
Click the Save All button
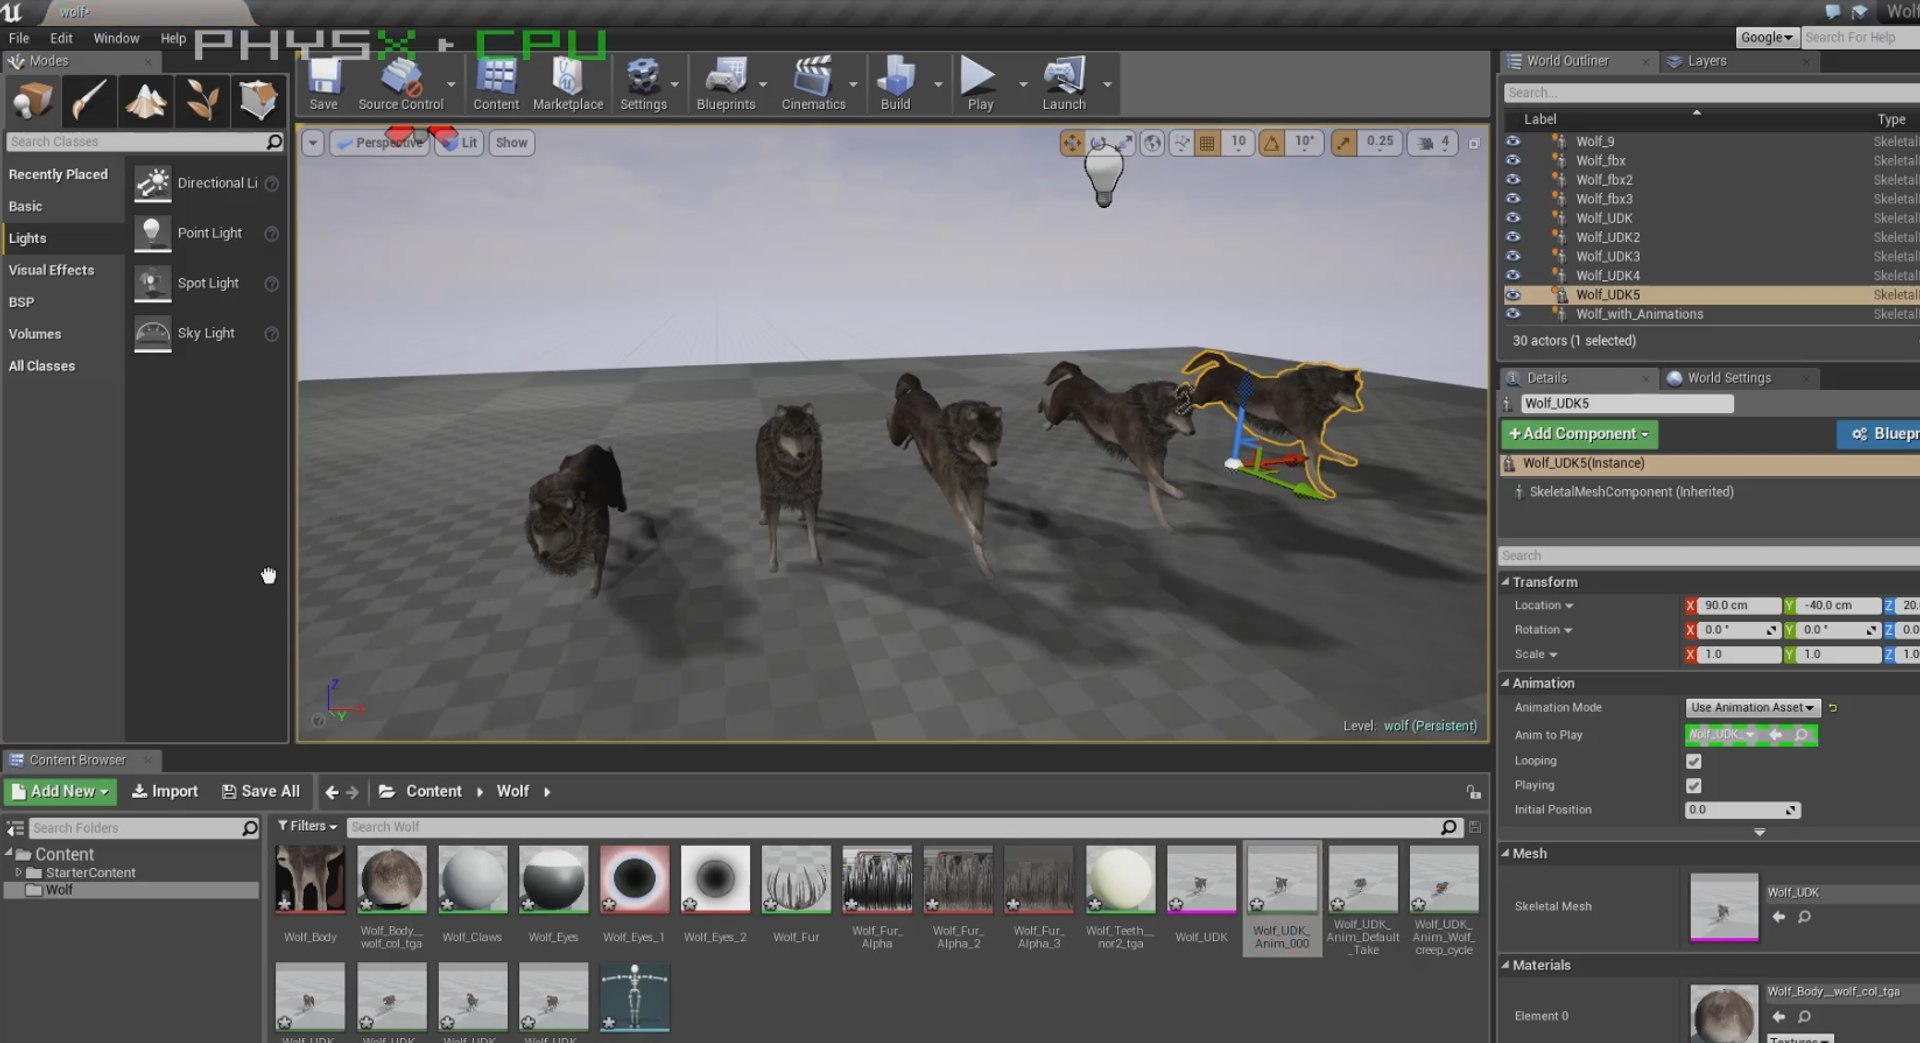pos(260,791)
